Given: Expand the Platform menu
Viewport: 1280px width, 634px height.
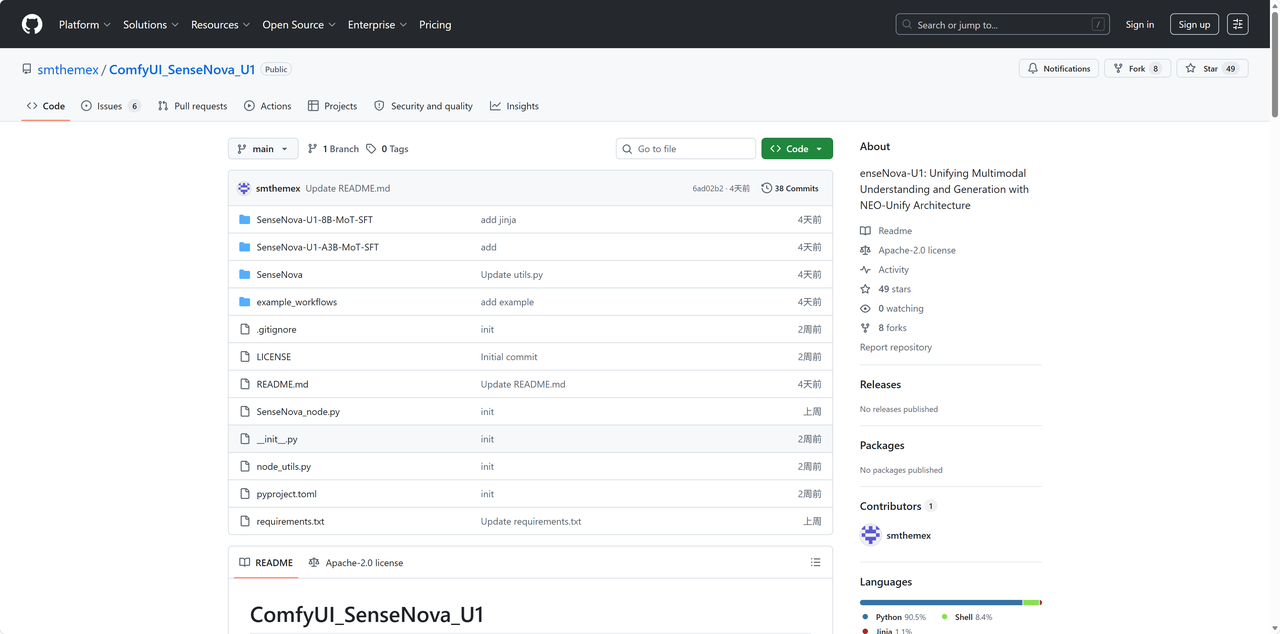Looking at the screenshot, I should coord(85,25).
